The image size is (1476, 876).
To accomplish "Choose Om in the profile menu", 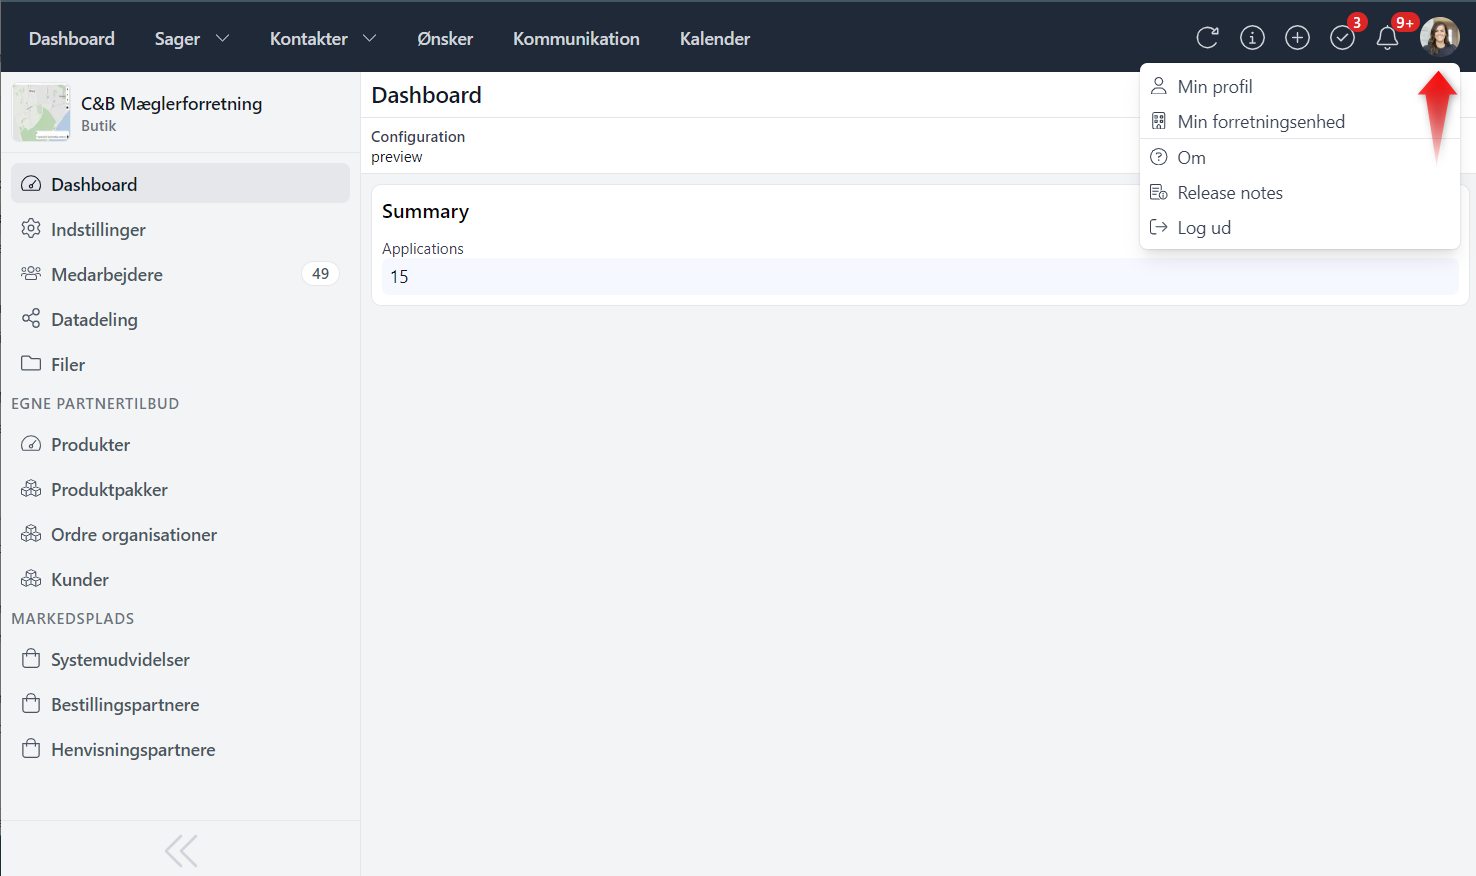I will click(1299, 157).
